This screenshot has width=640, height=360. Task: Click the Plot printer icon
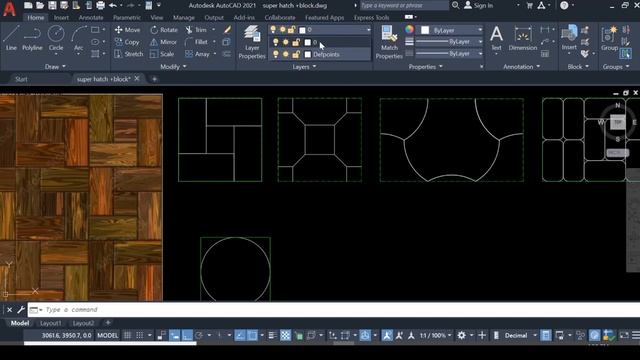[x=100, y=5]
